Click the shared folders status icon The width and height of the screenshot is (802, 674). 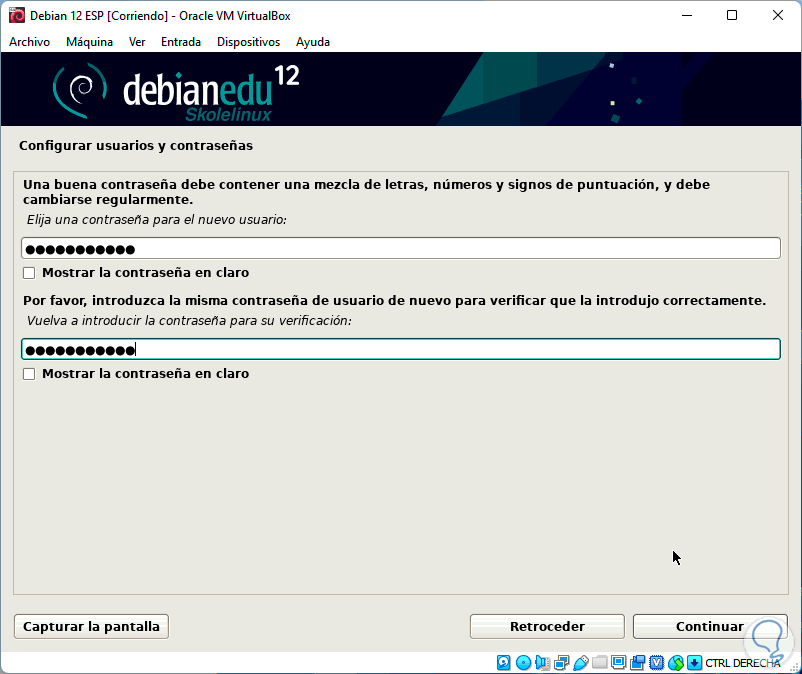(599, 663)
